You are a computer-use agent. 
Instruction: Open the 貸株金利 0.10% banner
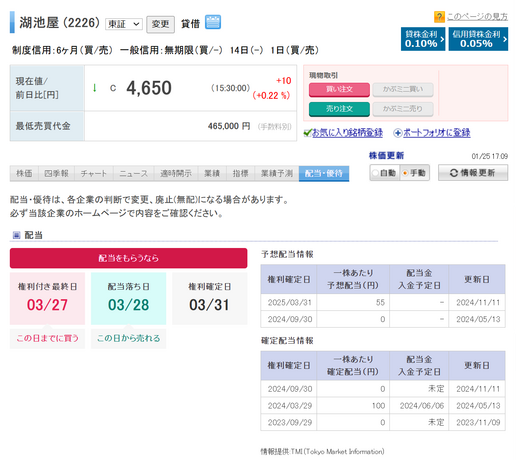[x=423, y=39]
